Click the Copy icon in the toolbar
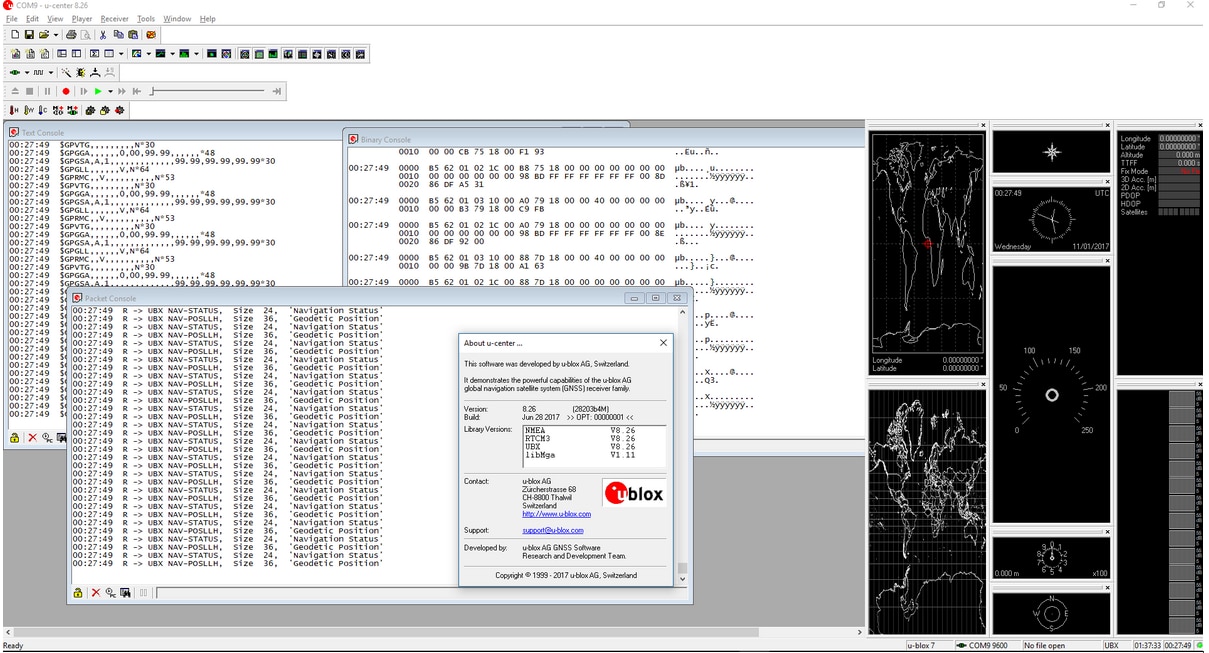Viewport: 1209px width, 653px height. (x=118, y=34)
